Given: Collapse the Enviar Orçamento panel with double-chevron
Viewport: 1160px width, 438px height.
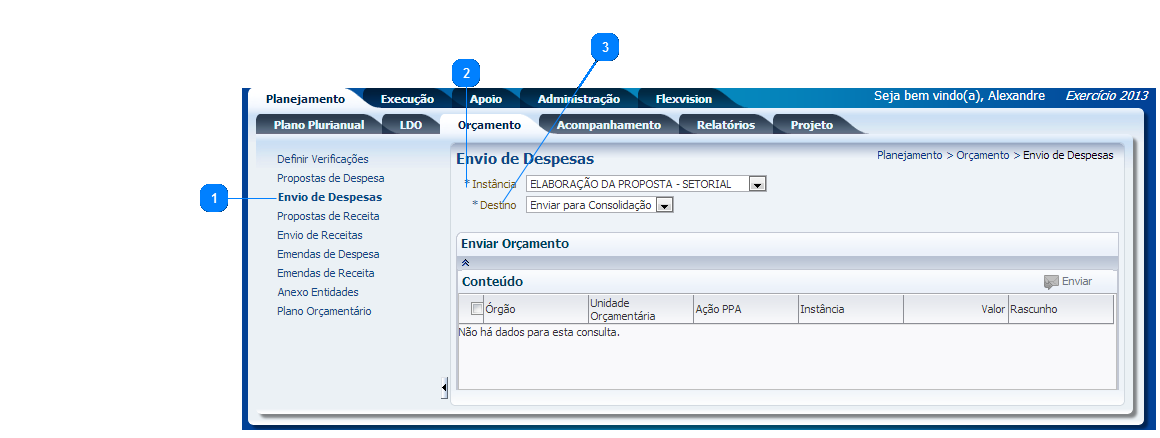Looking at the screenshot, I should point(465,262).
